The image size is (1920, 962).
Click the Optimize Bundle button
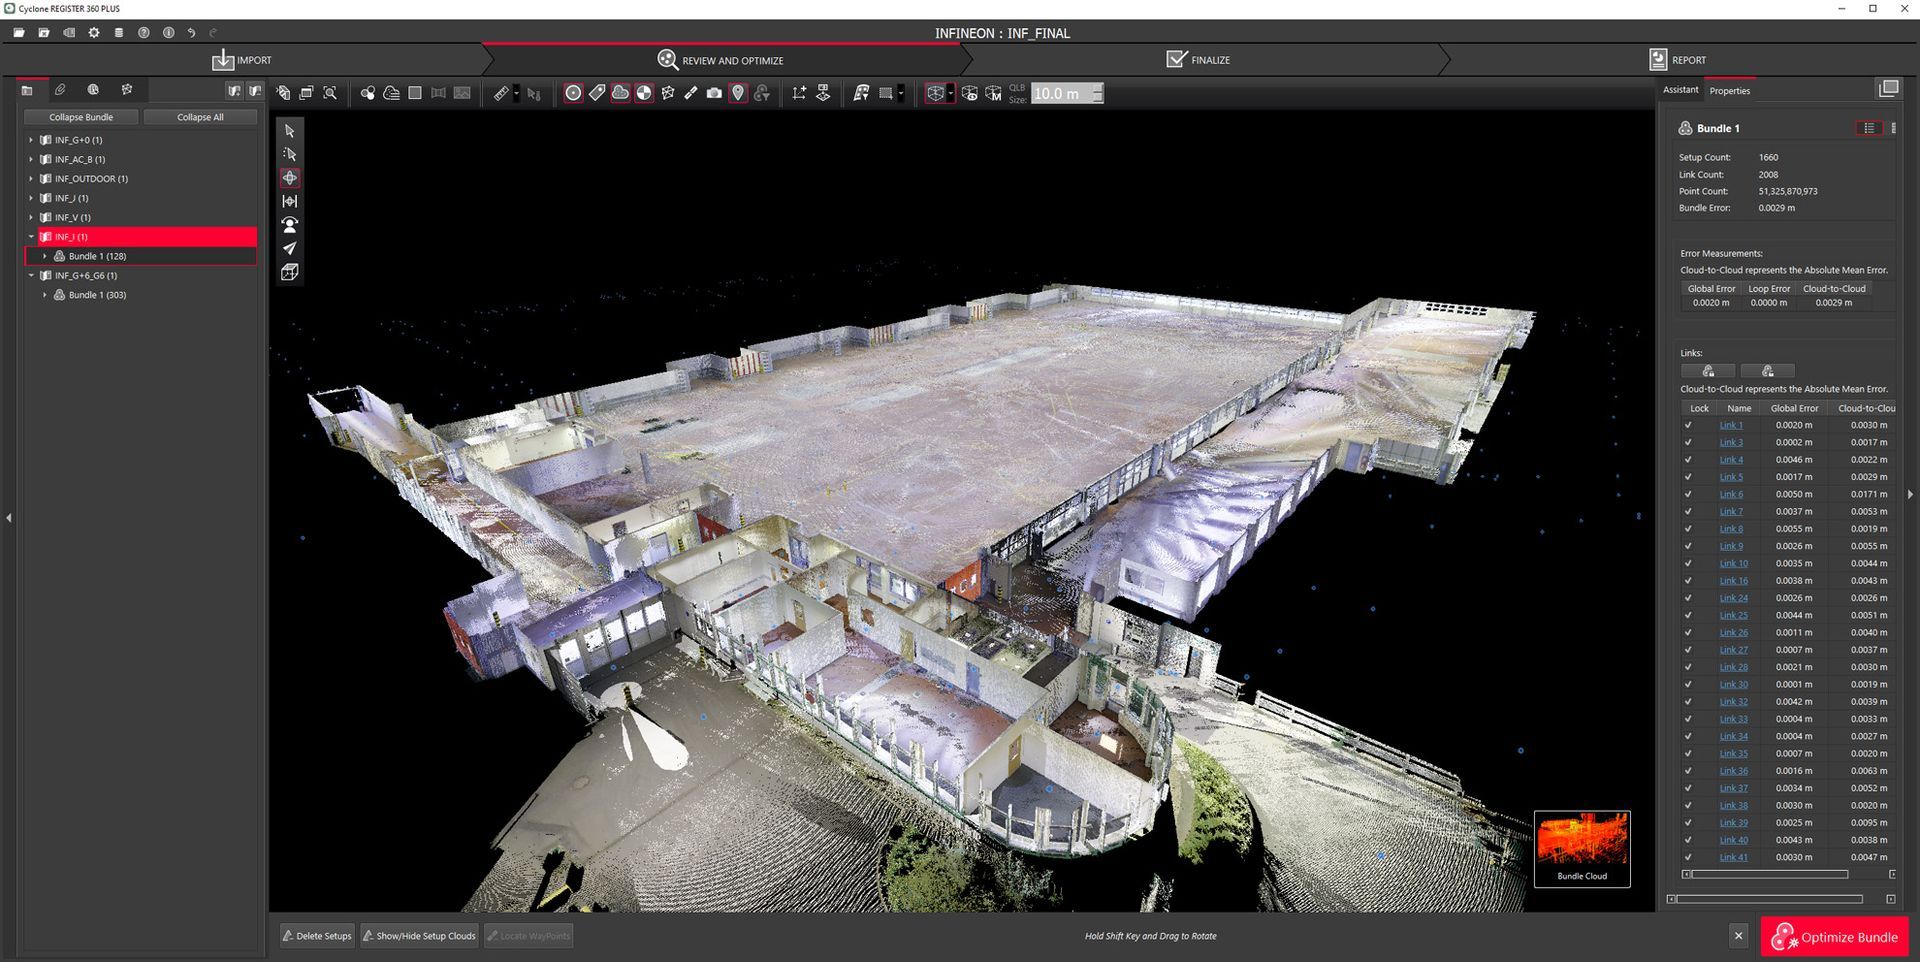pyautogui.click(x=1834, y=937)
